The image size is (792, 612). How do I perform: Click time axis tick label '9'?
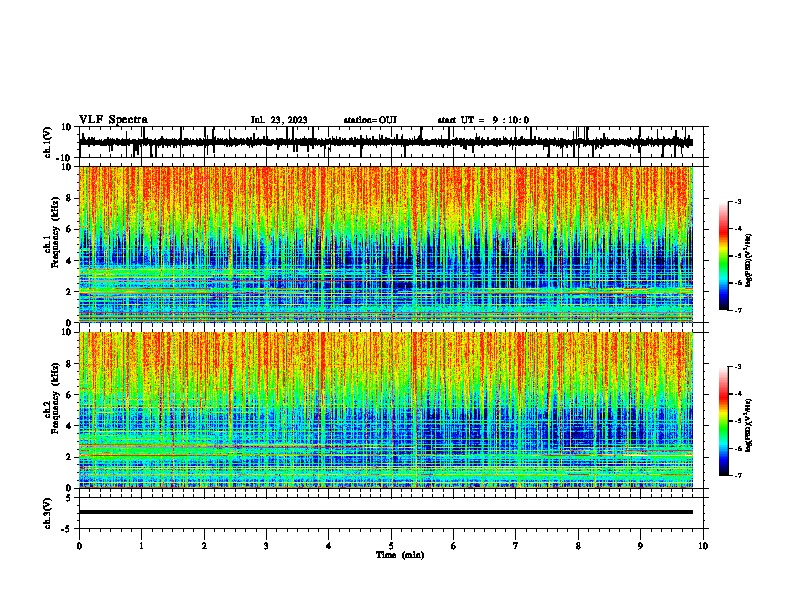[640, 546]
